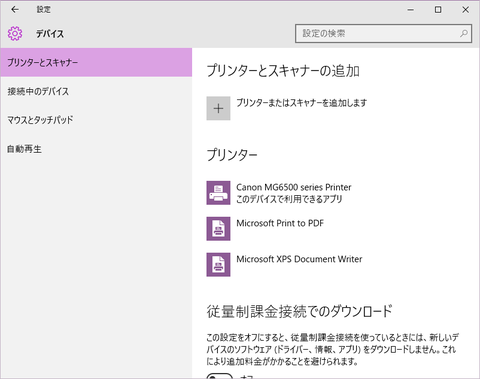
Task: Click the Microsoft XPS Document Writer icon
Action: point(218,265)
